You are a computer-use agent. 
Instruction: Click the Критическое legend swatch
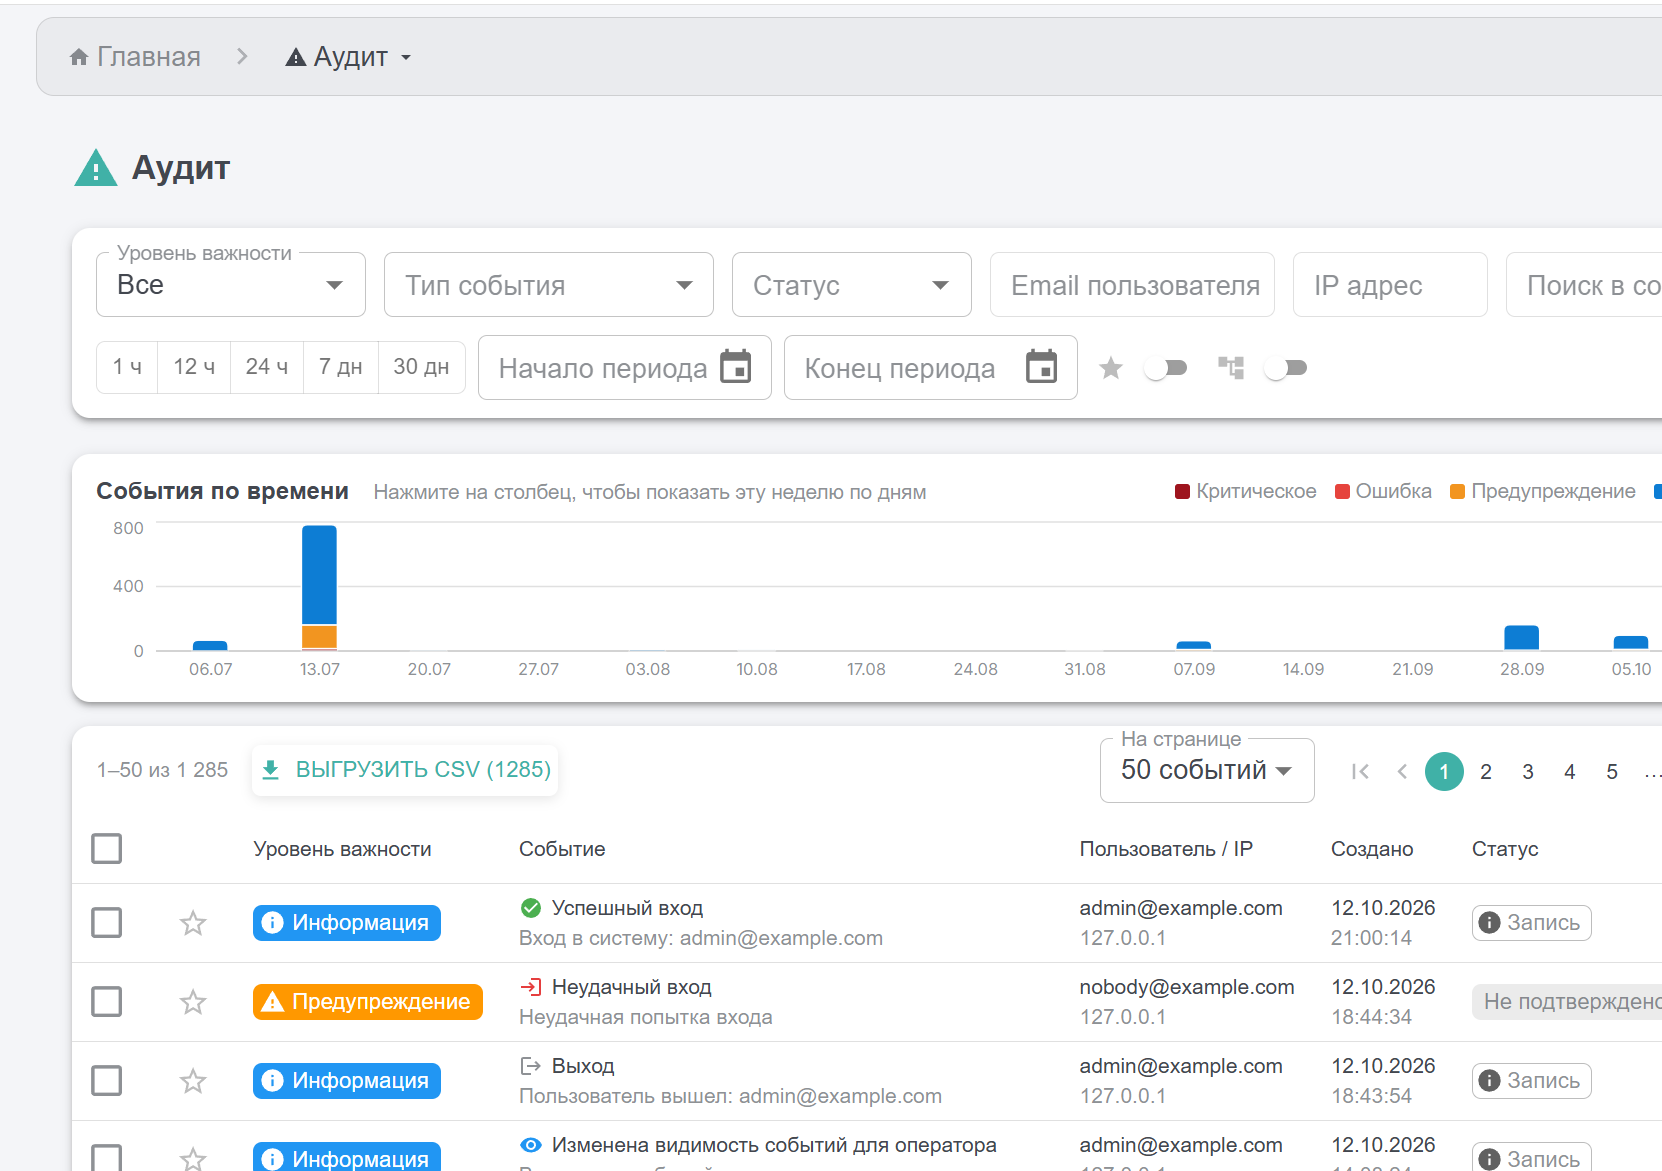[1182, 491]
